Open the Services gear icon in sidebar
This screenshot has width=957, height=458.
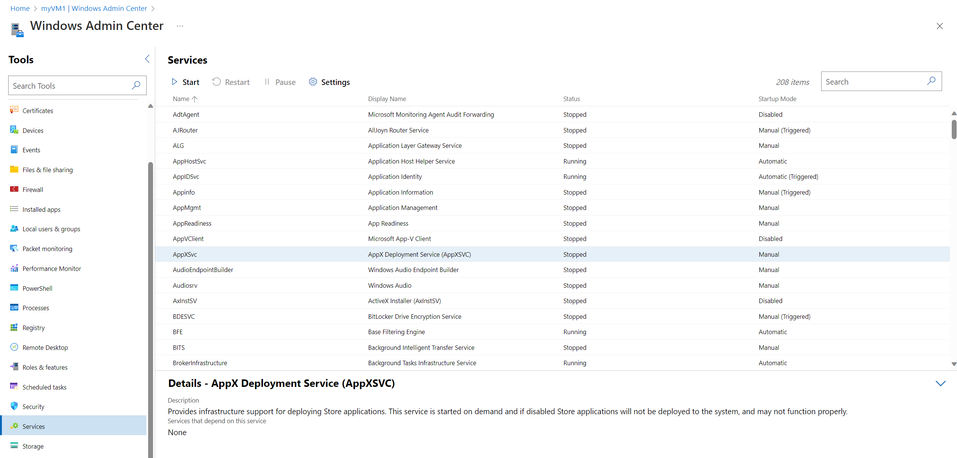(x=14, y=426)
